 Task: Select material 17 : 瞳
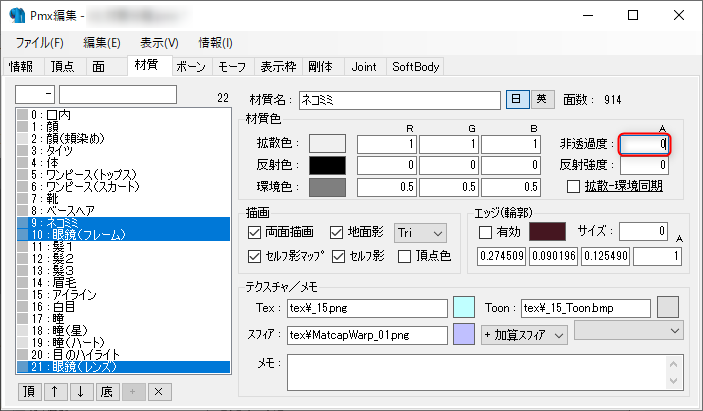[123, 319]
